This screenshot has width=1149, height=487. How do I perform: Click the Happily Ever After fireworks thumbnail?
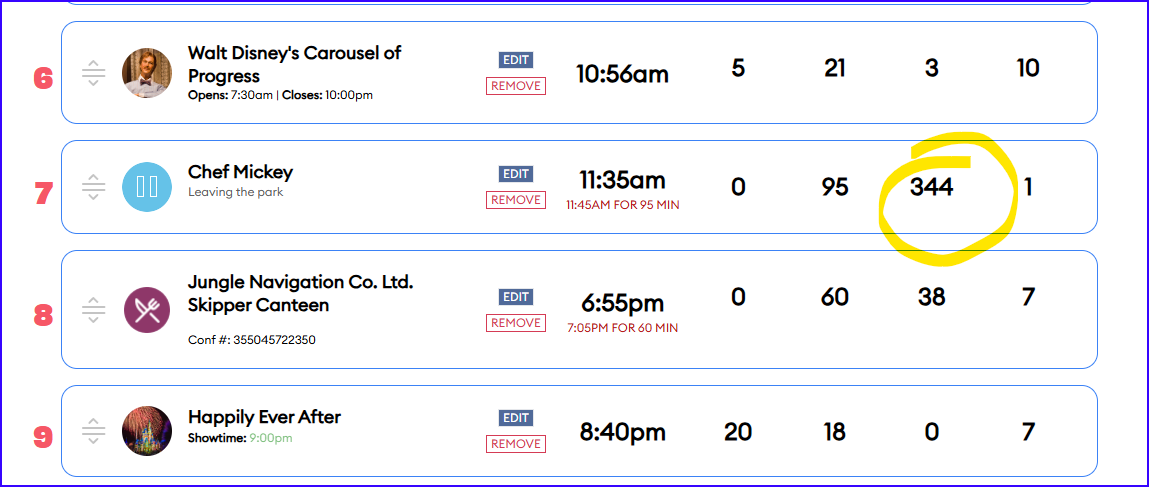(147, 431)
